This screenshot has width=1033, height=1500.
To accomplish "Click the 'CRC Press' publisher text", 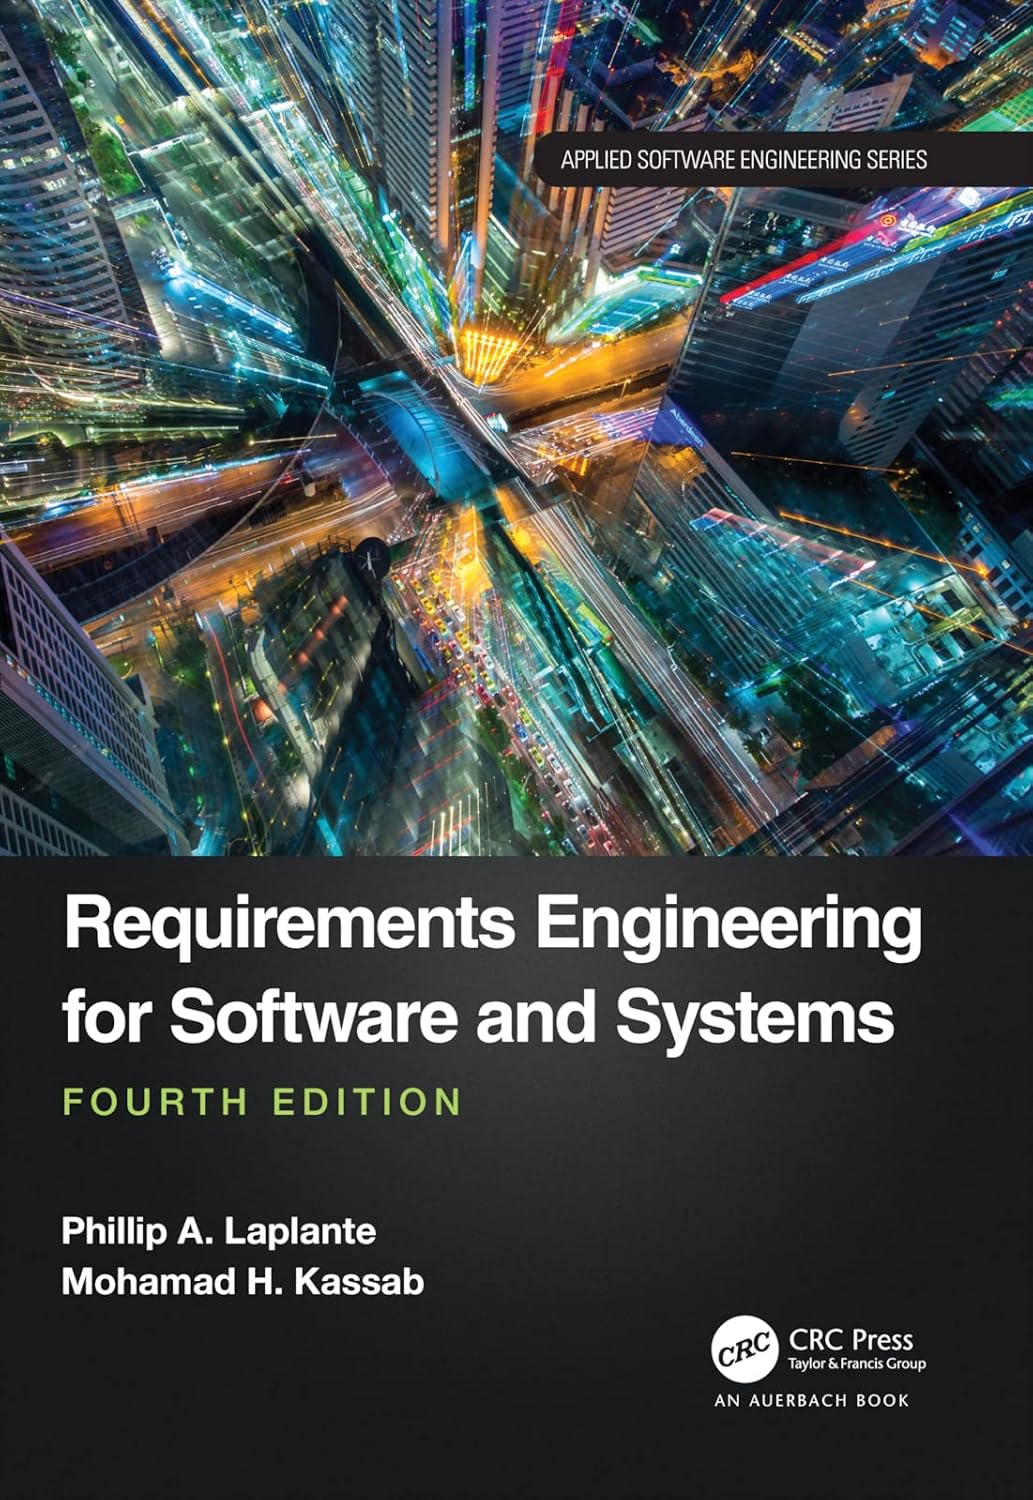I will (x=851, y=1339).
